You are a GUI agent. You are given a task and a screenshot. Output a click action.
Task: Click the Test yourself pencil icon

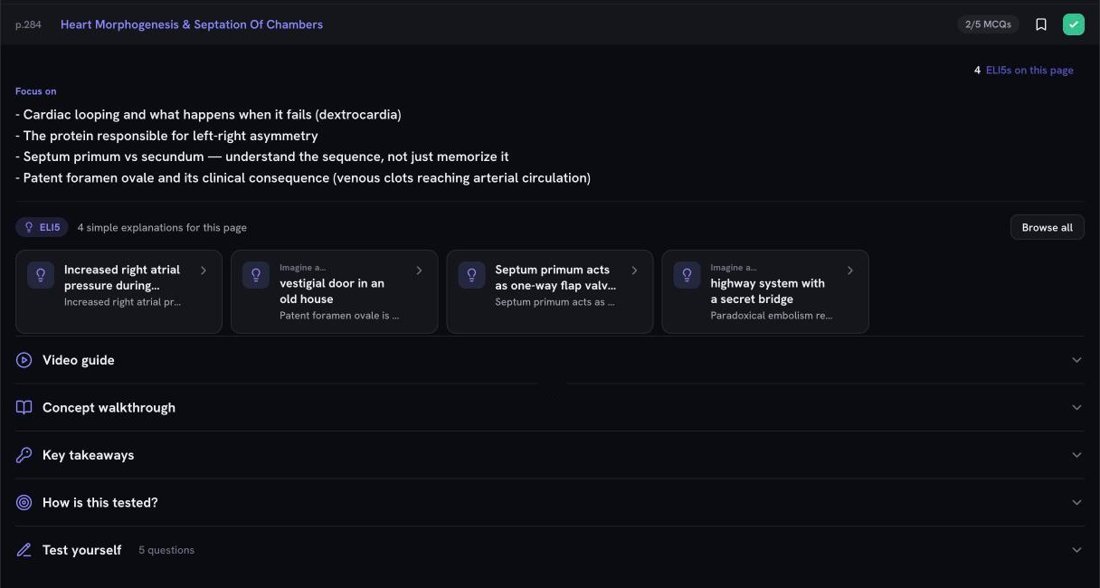point(24,550)
